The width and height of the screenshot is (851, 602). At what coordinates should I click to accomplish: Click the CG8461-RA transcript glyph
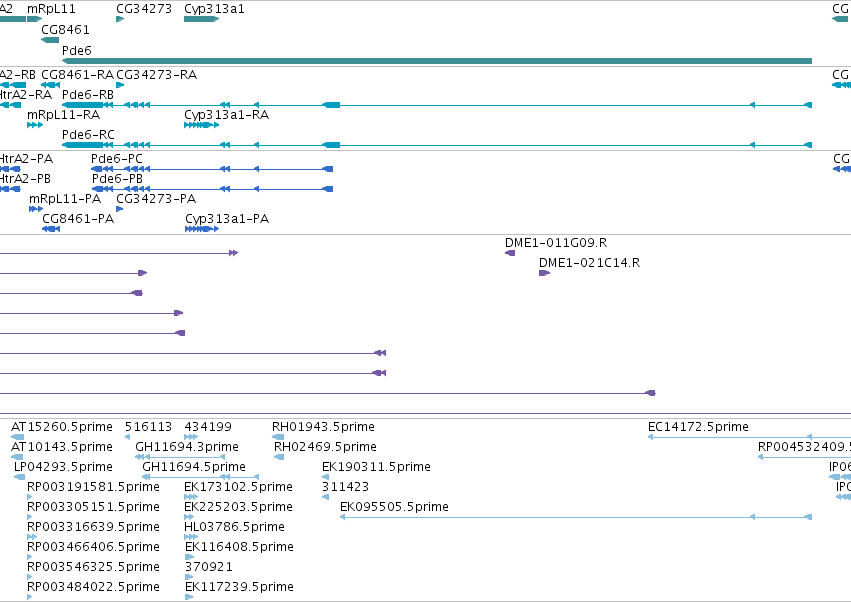point(50,85)
